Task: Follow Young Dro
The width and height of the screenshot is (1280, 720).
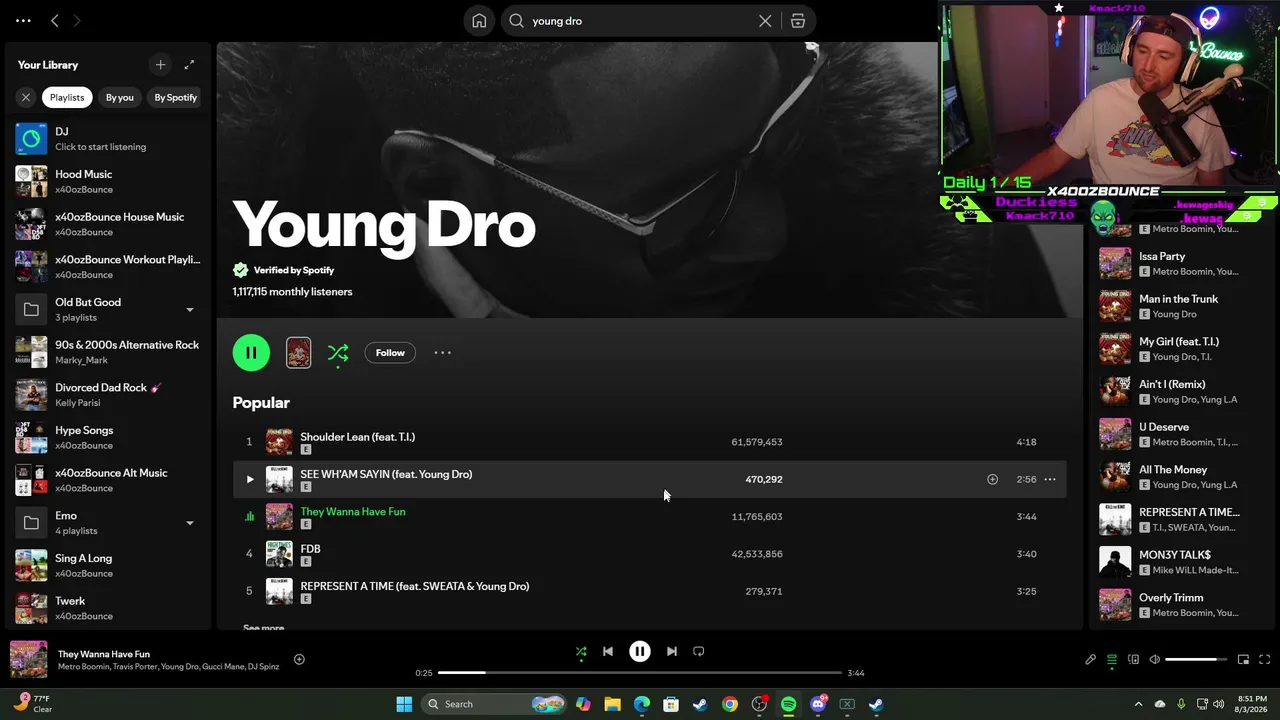Action: [x=390, y=353]
